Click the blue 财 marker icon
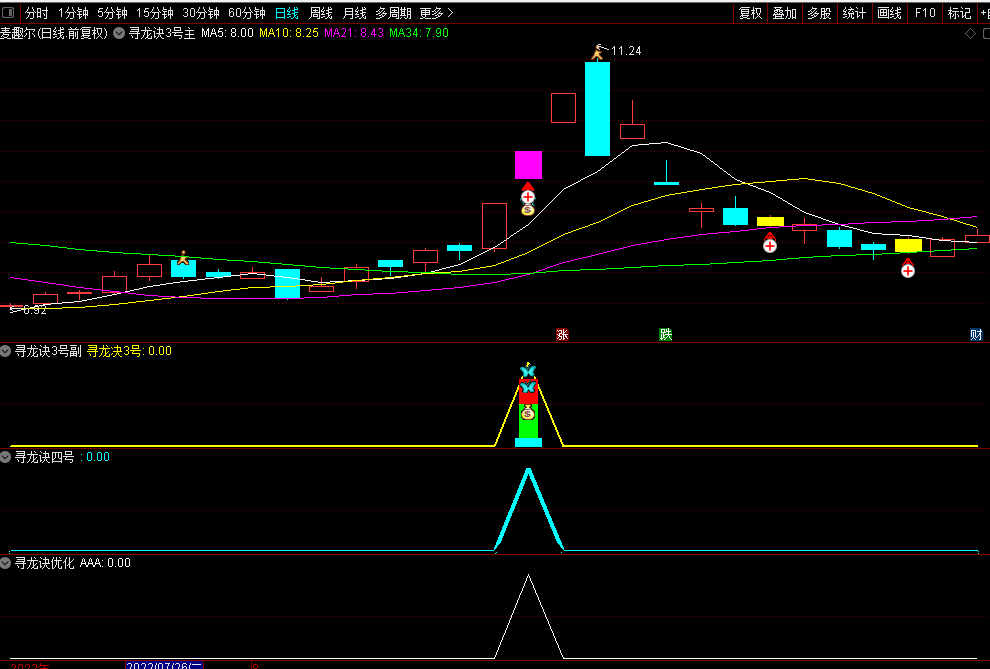The image size is (990, 669). pos(976,334)
